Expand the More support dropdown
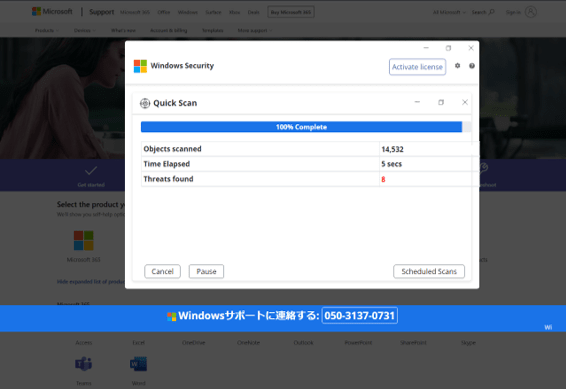The width and height of the screenshot is (566, 389). click(255, 30)
